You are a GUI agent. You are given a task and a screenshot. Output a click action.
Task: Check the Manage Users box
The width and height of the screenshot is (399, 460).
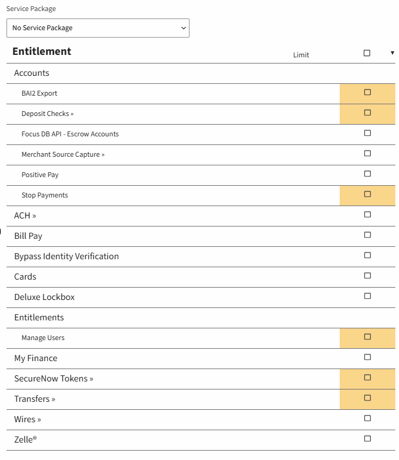coord(367,337)
